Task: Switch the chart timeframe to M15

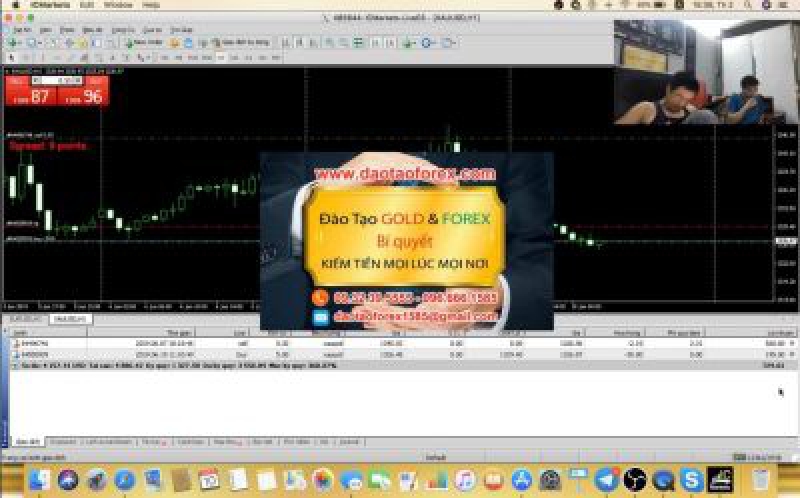Action: 192,58
